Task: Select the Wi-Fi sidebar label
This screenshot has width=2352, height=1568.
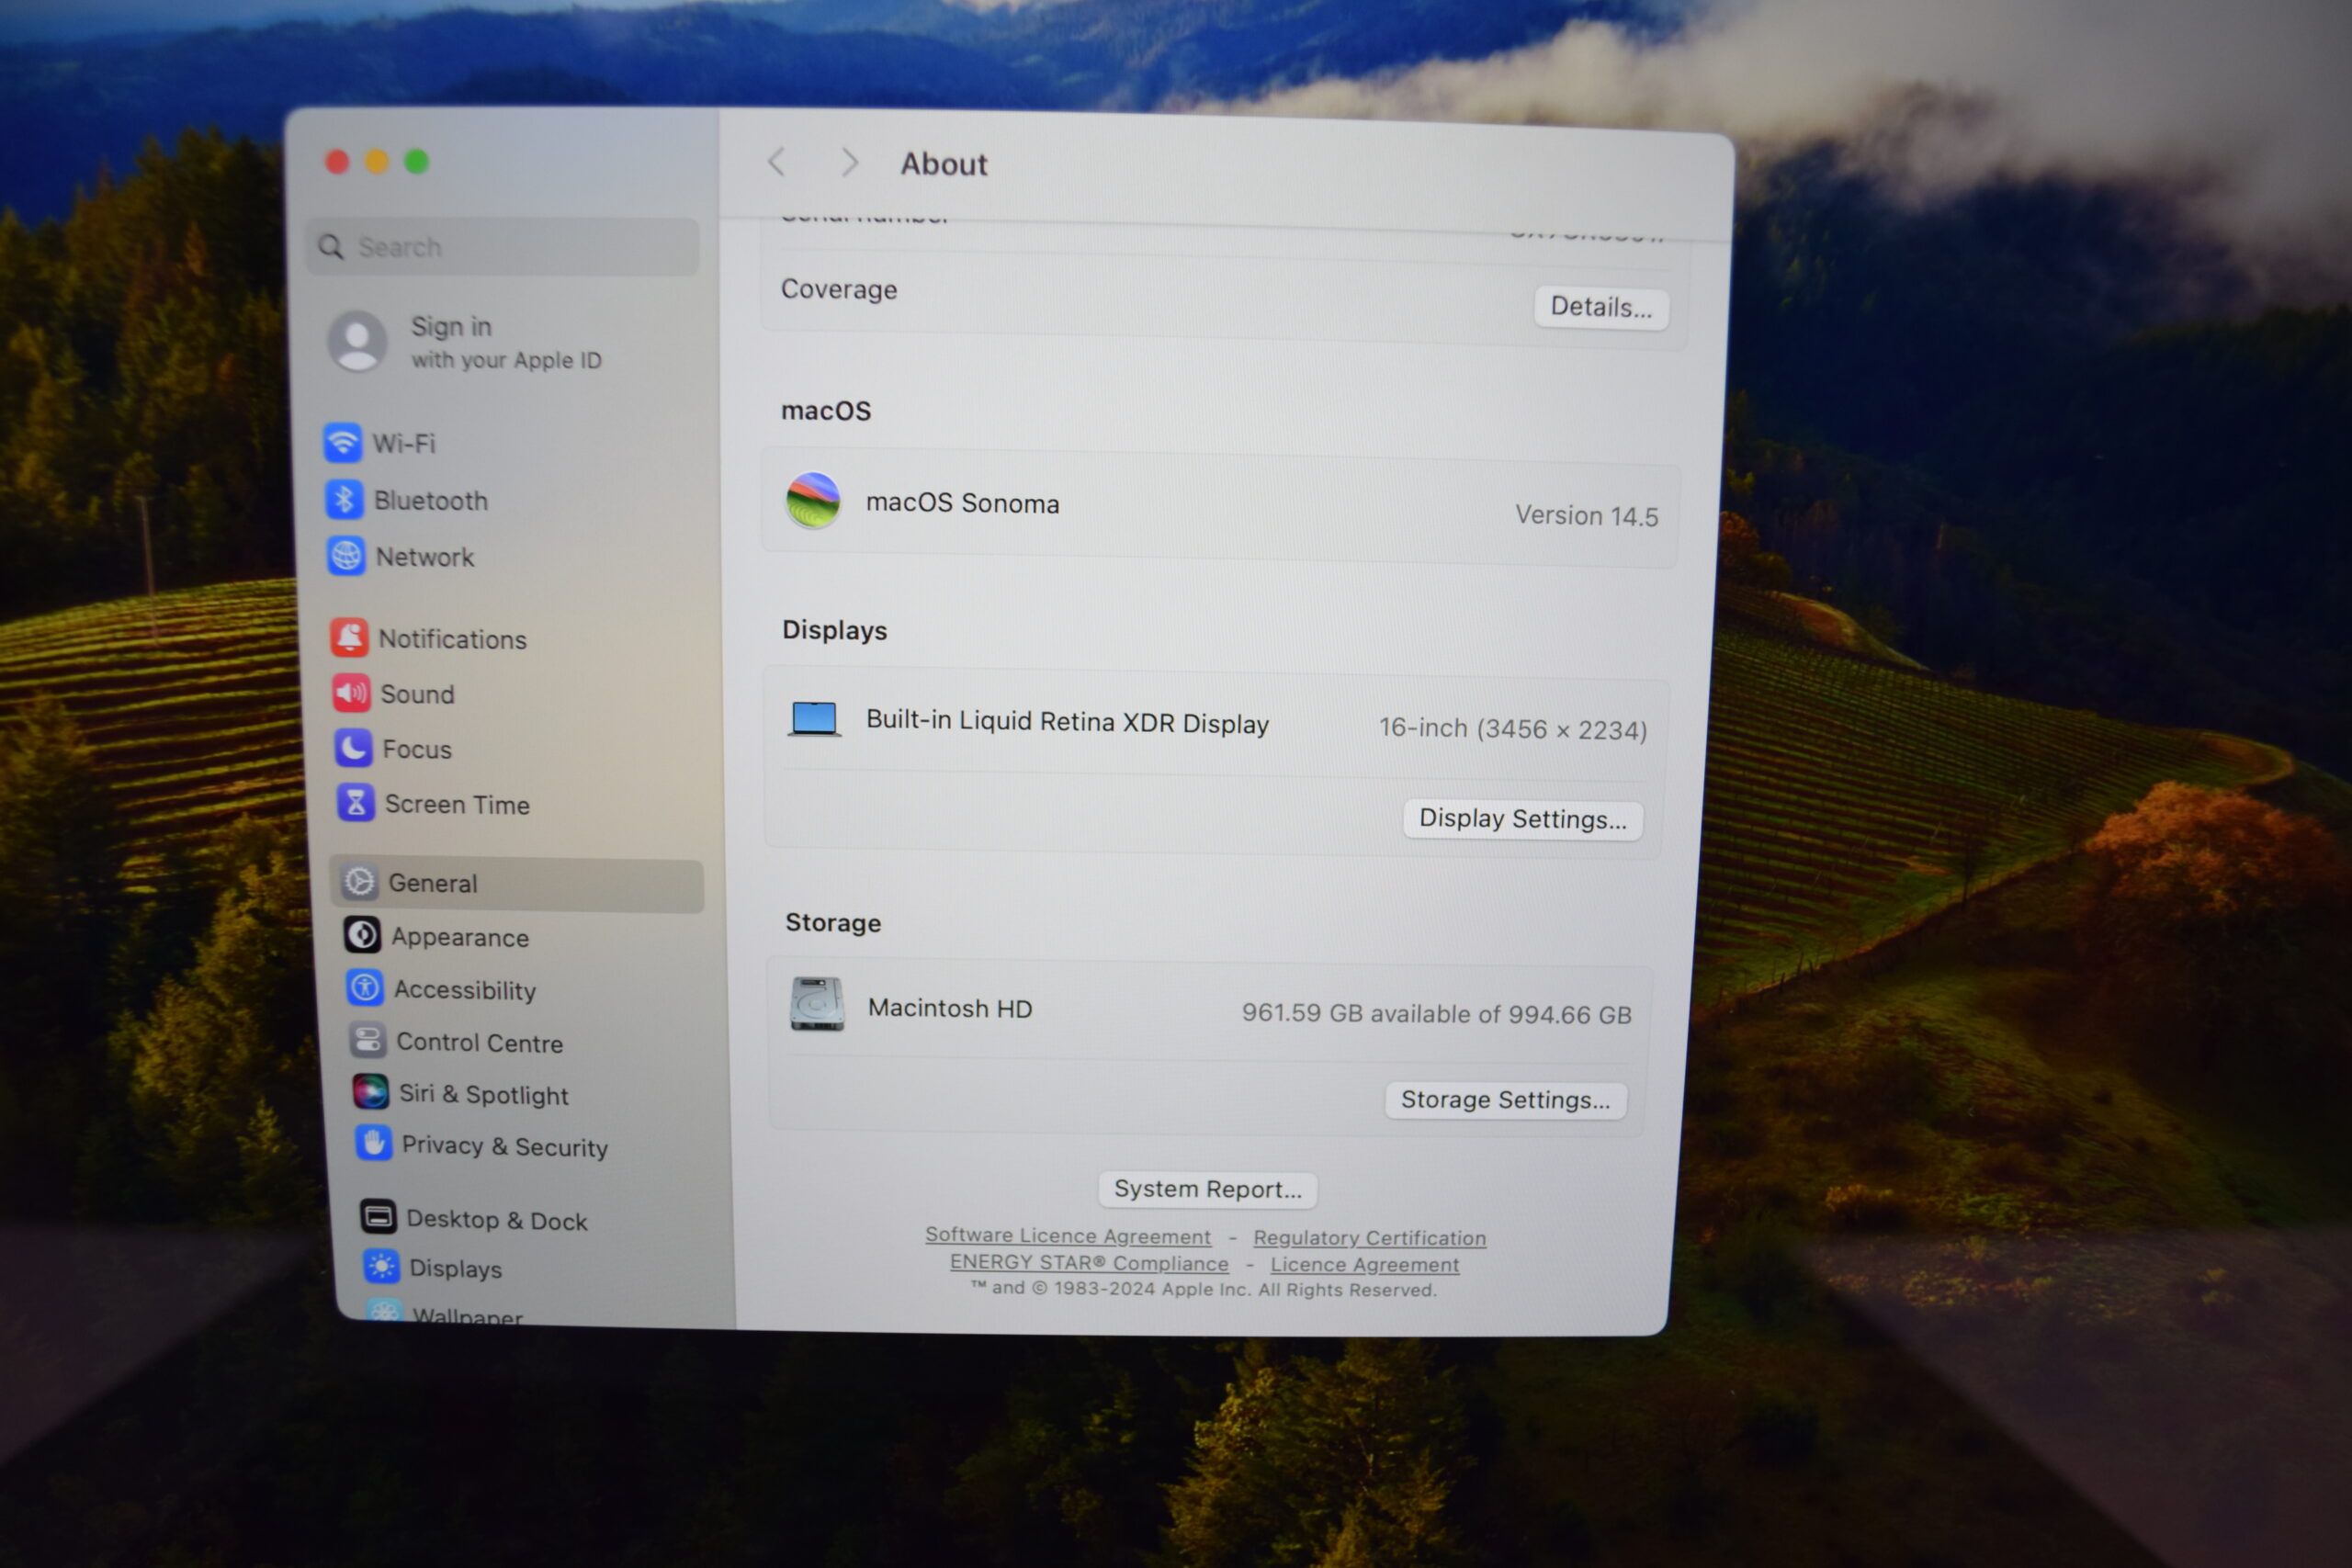Action: pos(404,443)
